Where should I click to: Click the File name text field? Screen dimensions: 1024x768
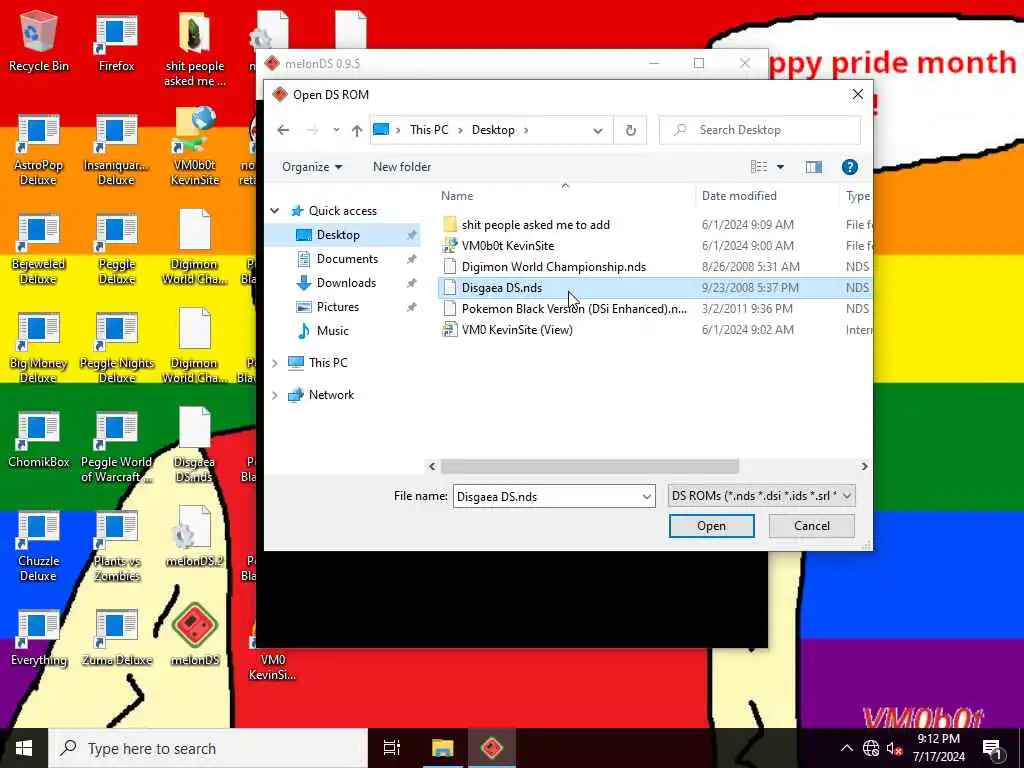[547, 496]
